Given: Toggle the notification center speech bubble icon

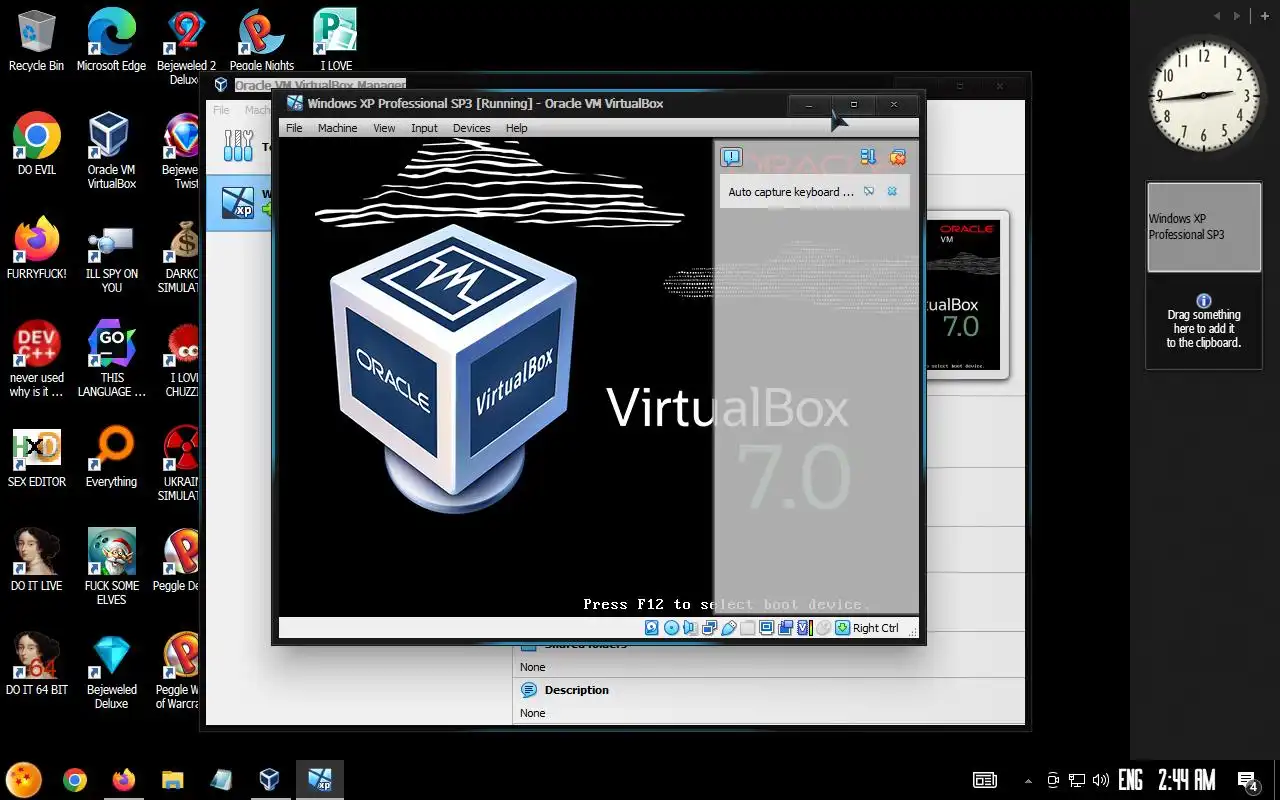Looking at the screenshot, I should coord(732,157).
